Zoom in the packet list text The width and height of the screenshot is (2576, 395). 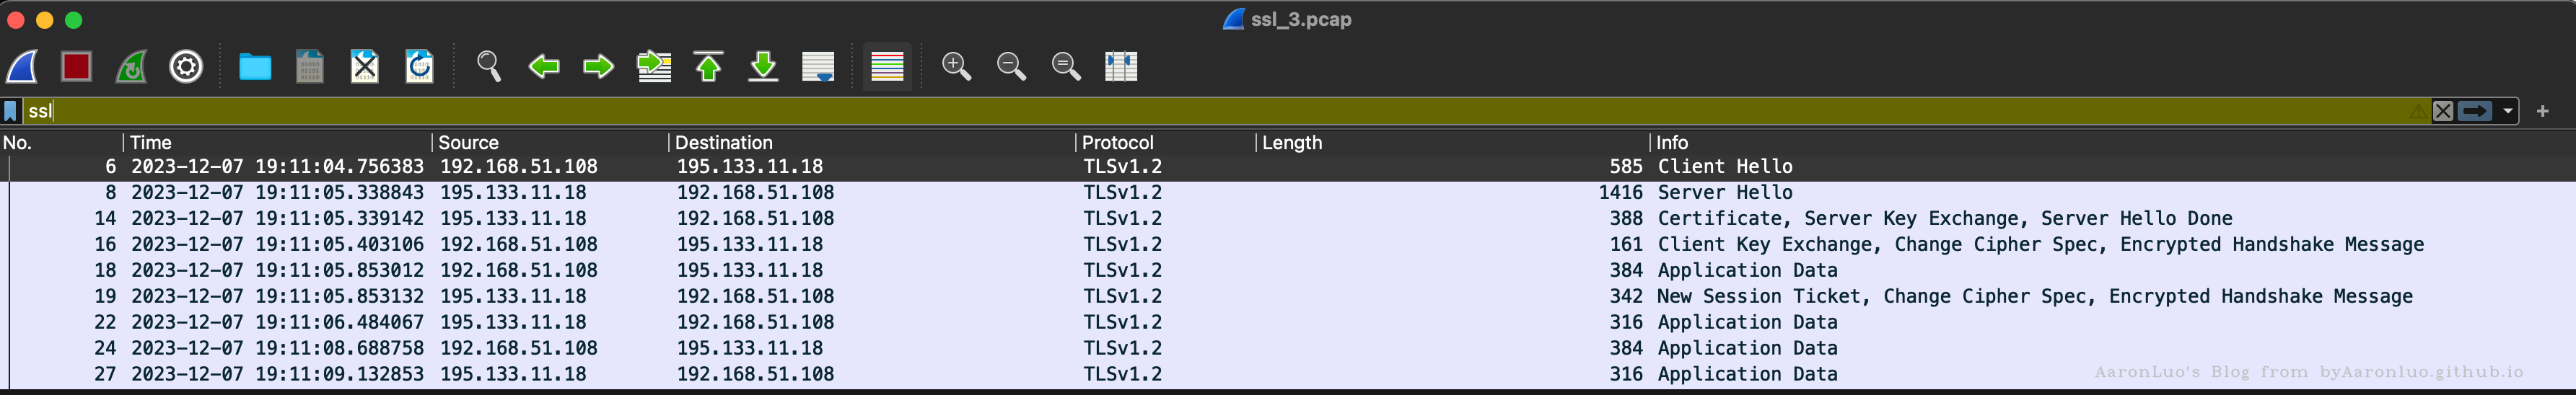coord(957,67)
